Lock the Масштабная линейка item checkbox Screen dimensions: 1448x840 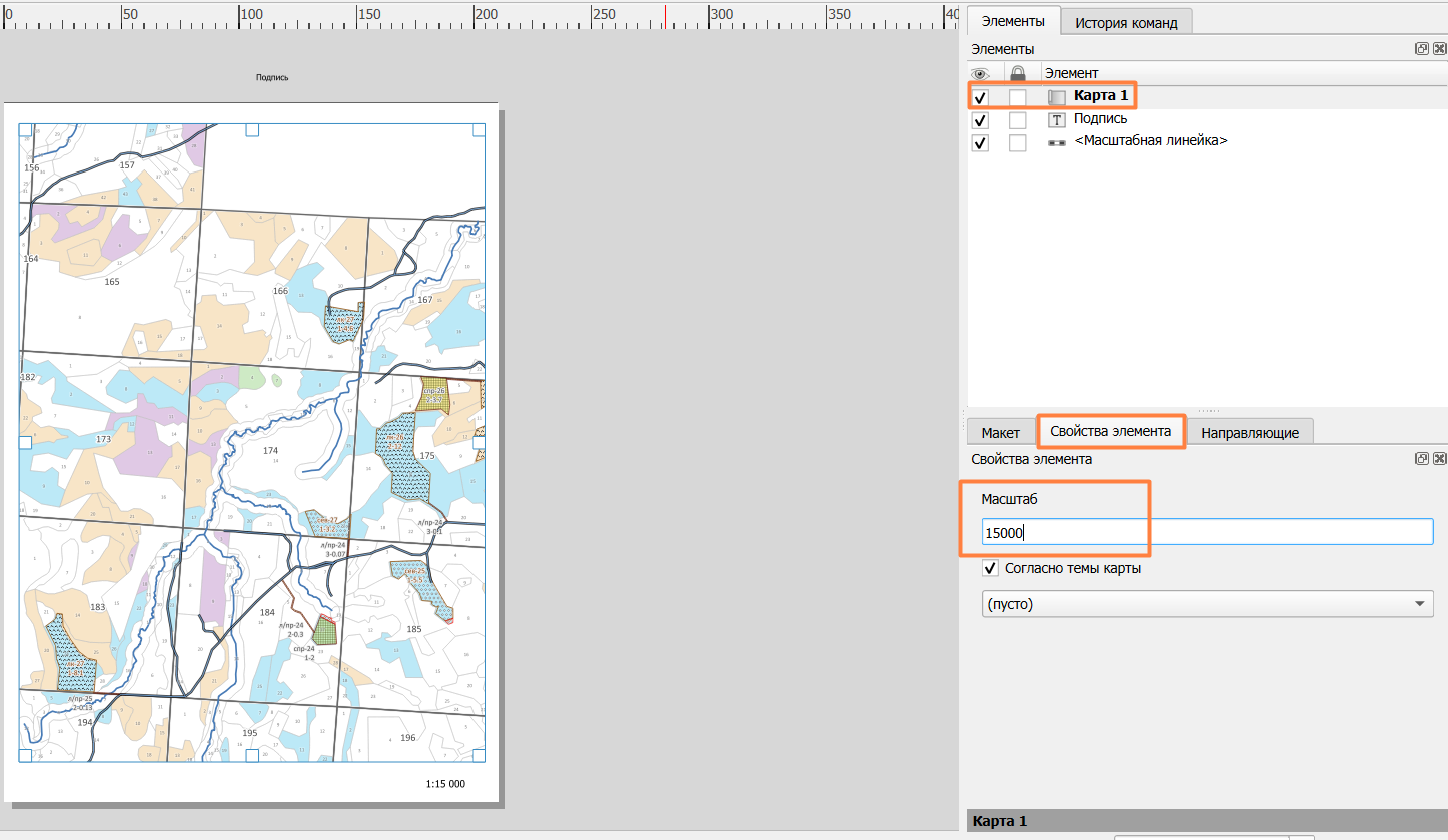pyautogui.click(x=1018, y=143)
